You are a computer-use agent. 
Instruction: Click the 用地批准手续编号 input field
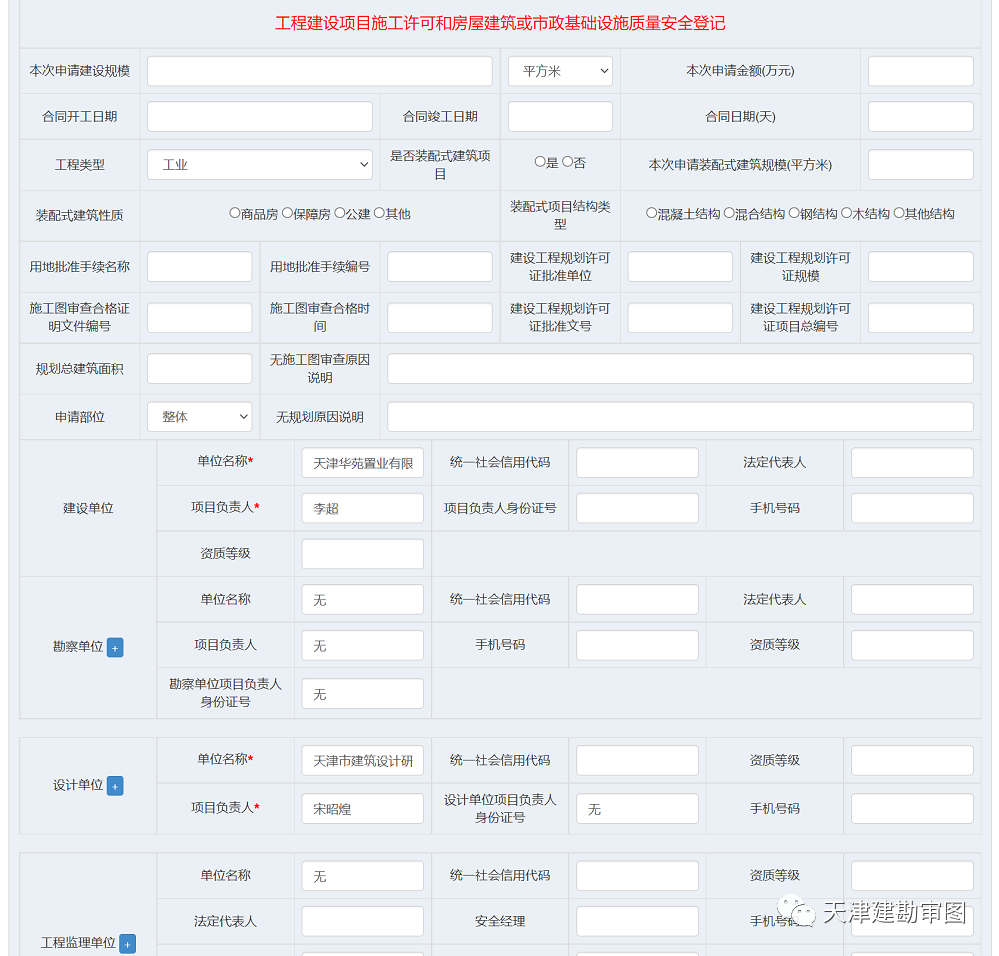[440, 266]
